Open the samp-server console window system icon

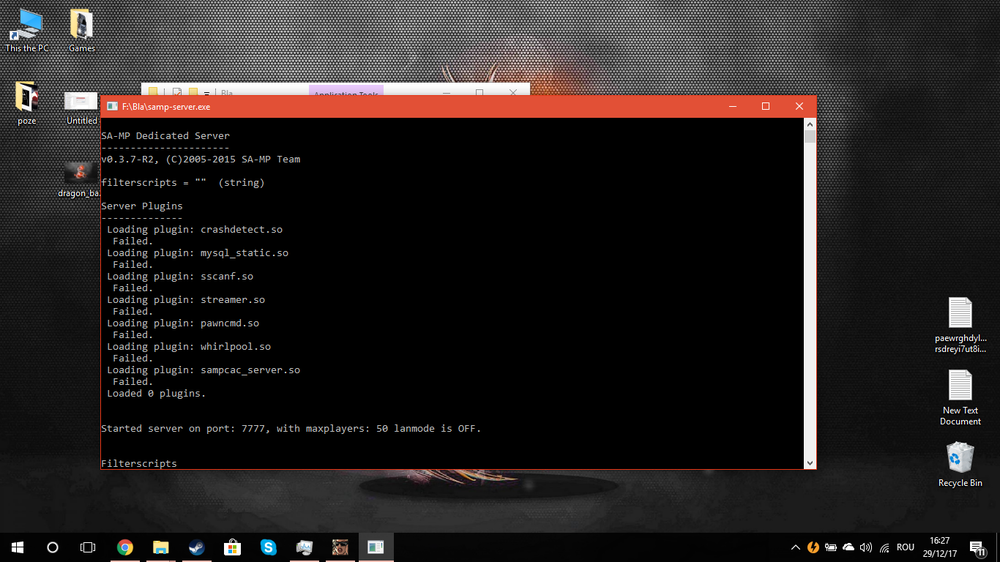click(112, 107)
